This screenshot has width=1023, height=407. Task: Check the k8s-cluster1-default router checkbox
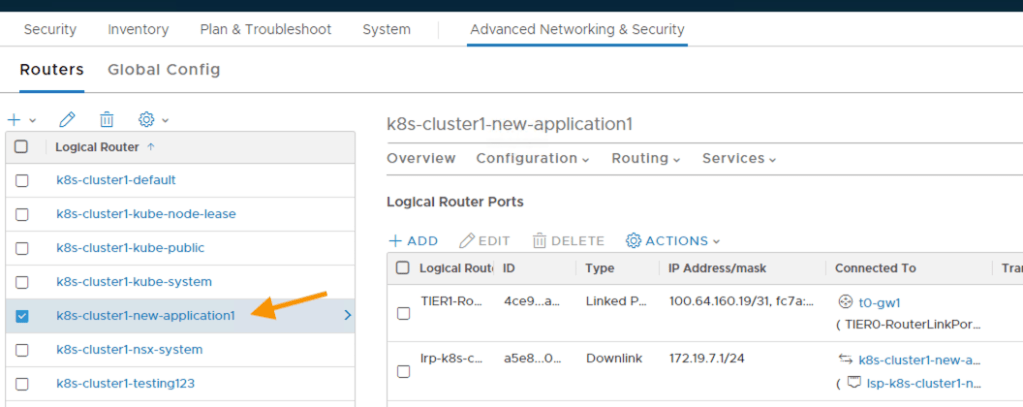click(22, 181)
